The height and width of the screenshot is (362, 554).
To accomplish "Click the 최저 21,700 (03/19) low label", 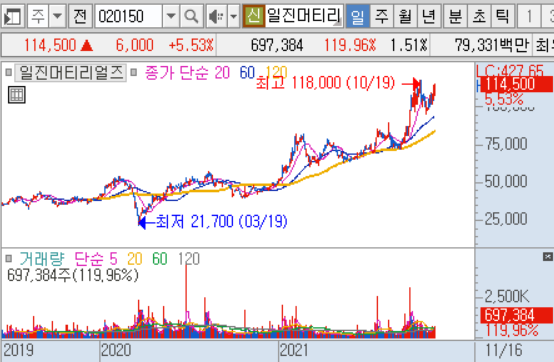I will point(222,222).
